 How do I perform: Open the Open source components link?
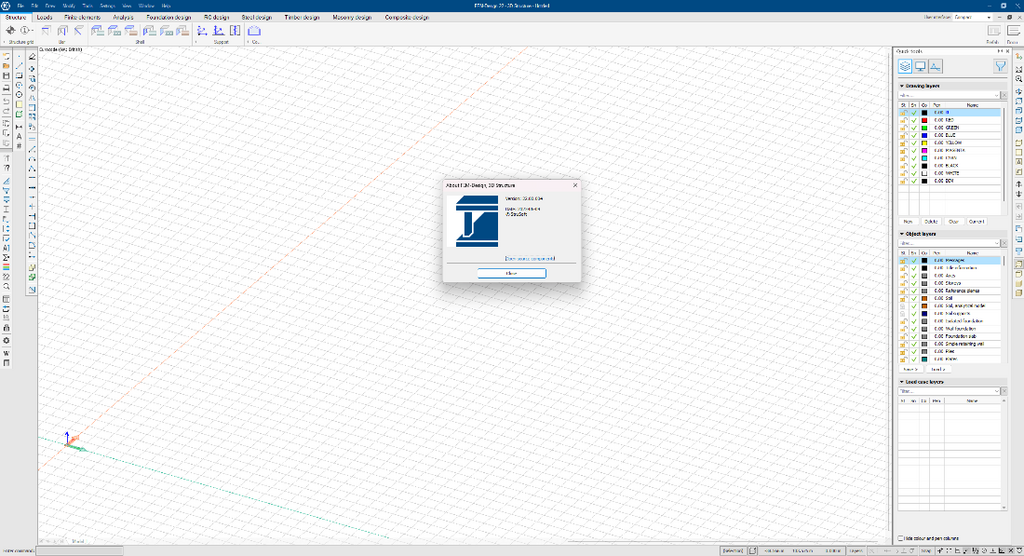click(530, 259)
